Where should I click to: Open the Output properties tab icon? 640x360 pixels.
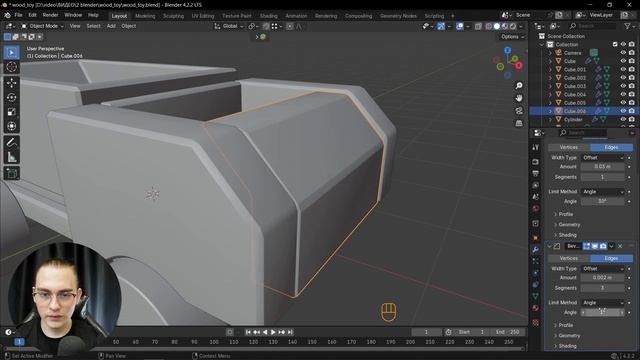pyautogui.click(x=536, y=174)
